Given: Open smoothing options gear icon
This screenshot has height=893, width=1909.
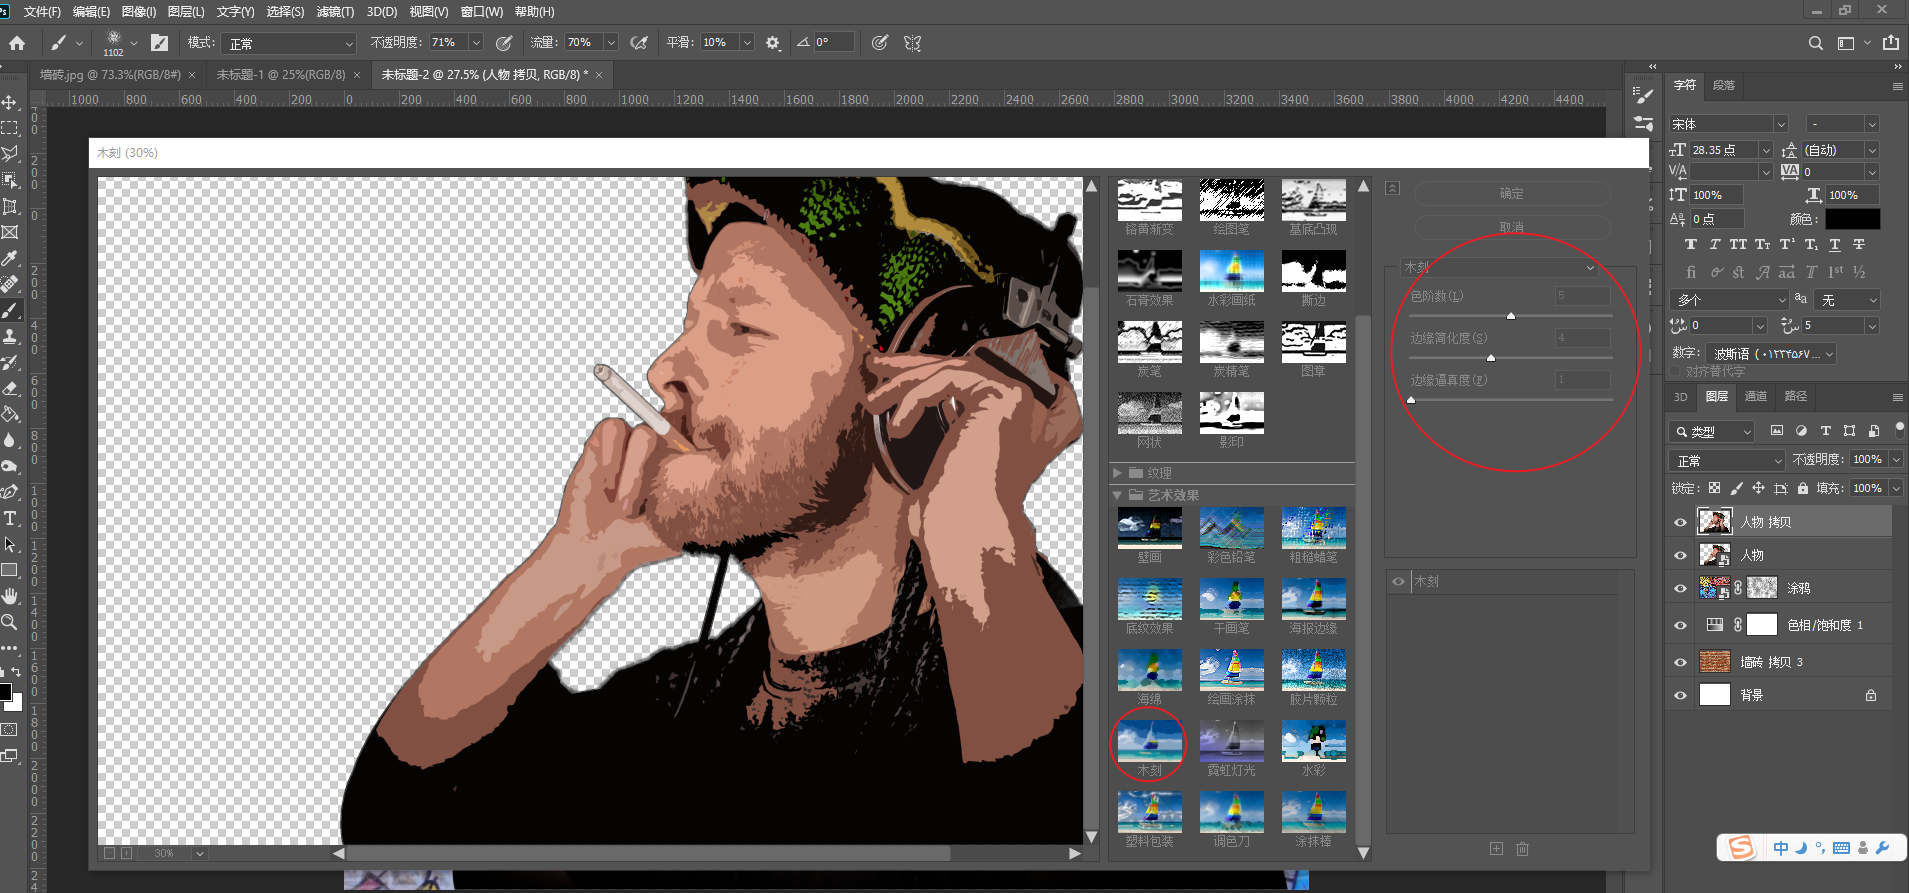Looking at the screenshot, I should click(772, 43).
